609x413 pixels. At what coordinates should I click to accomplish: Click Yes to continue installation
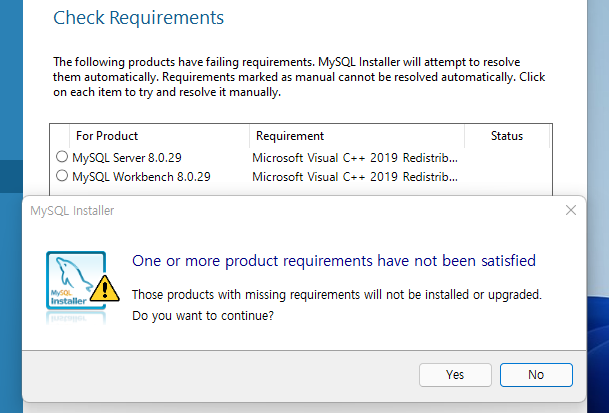click(455, 375)
